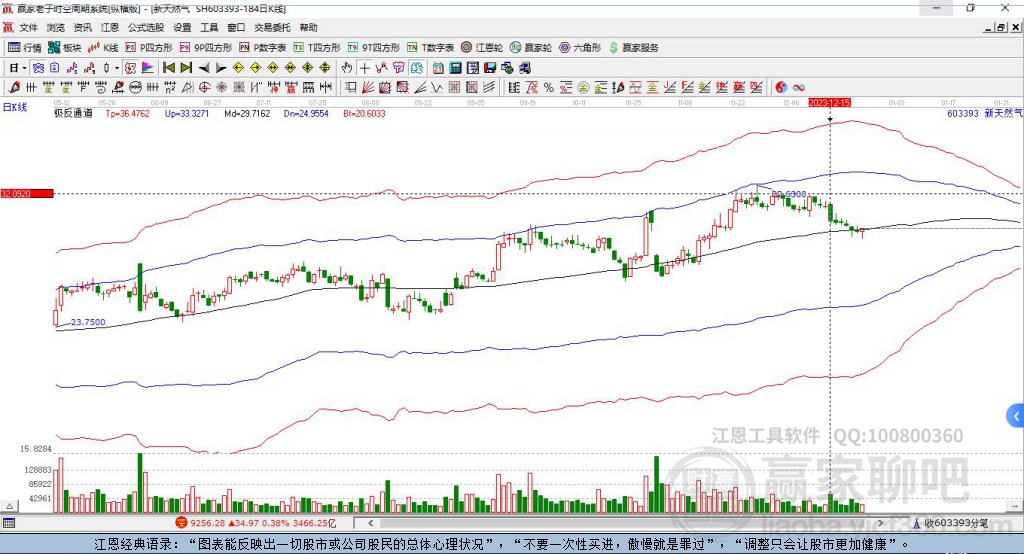Open the candlestick style dropdown arrow
This screenshot has height=554, width=1024.
click(x=117, y=68)
